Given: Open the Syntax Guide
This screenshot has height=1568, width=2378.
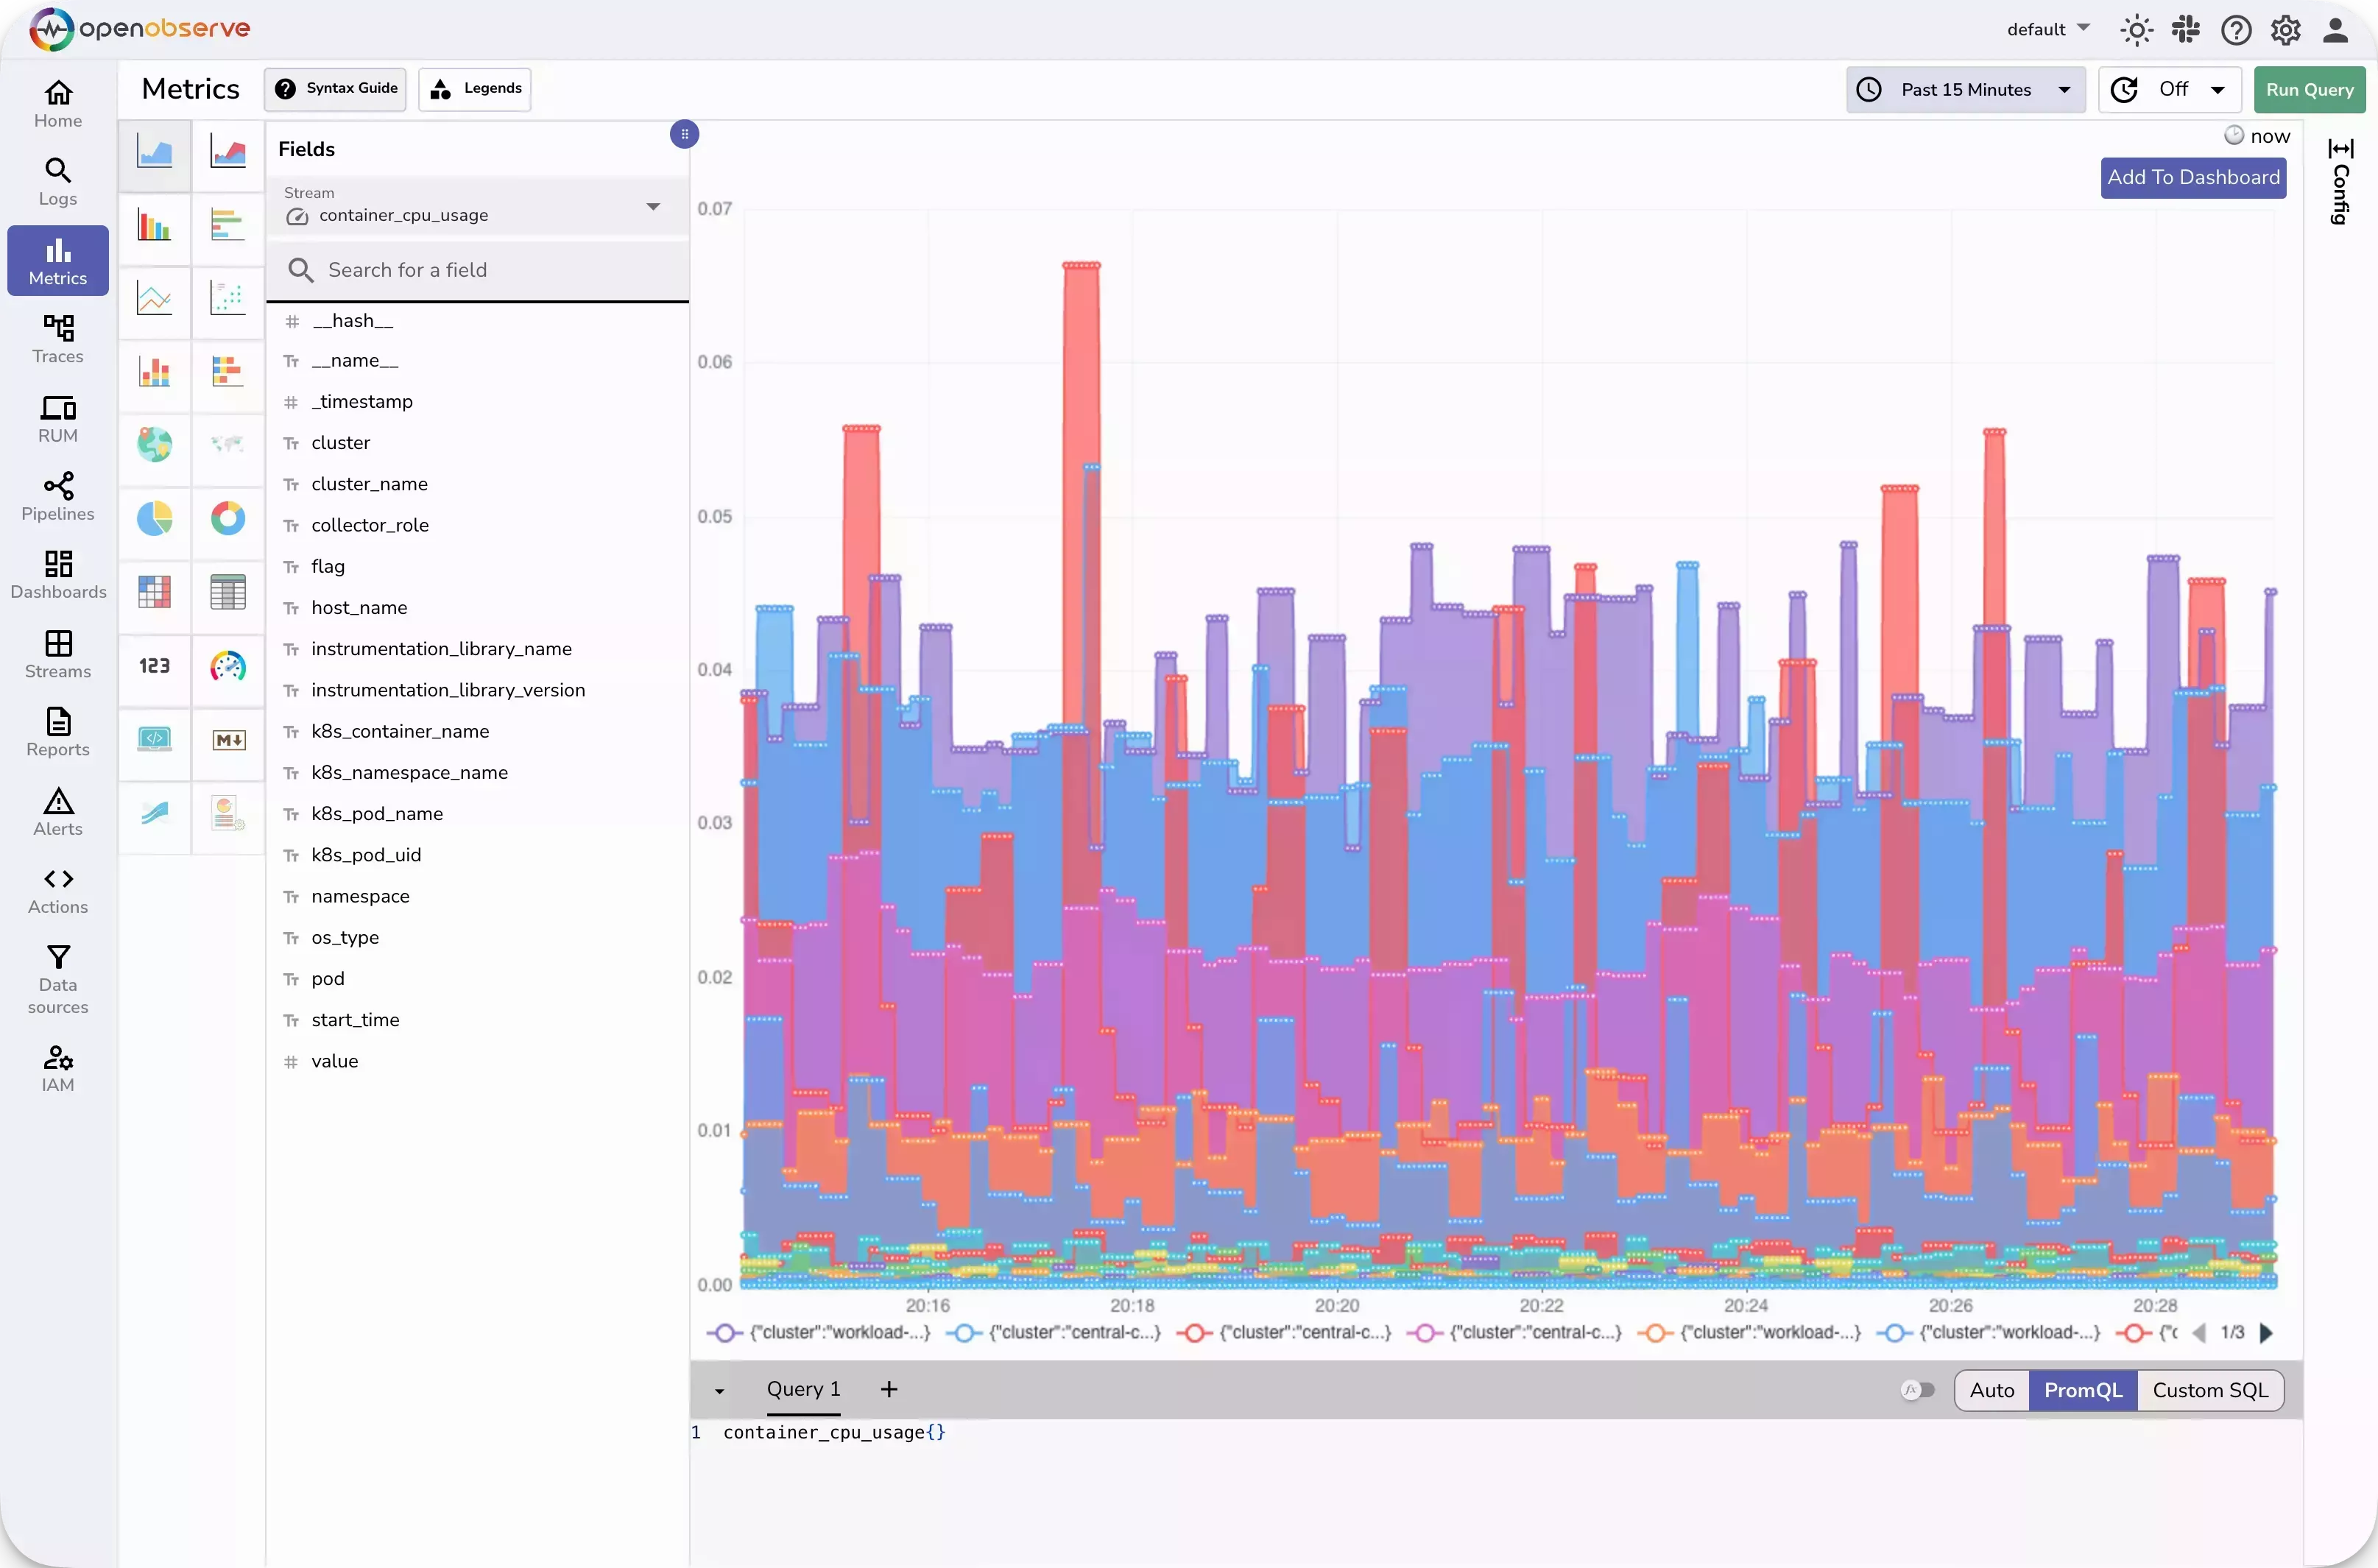Looking at the screenshot, I should [x=335, y=89].
